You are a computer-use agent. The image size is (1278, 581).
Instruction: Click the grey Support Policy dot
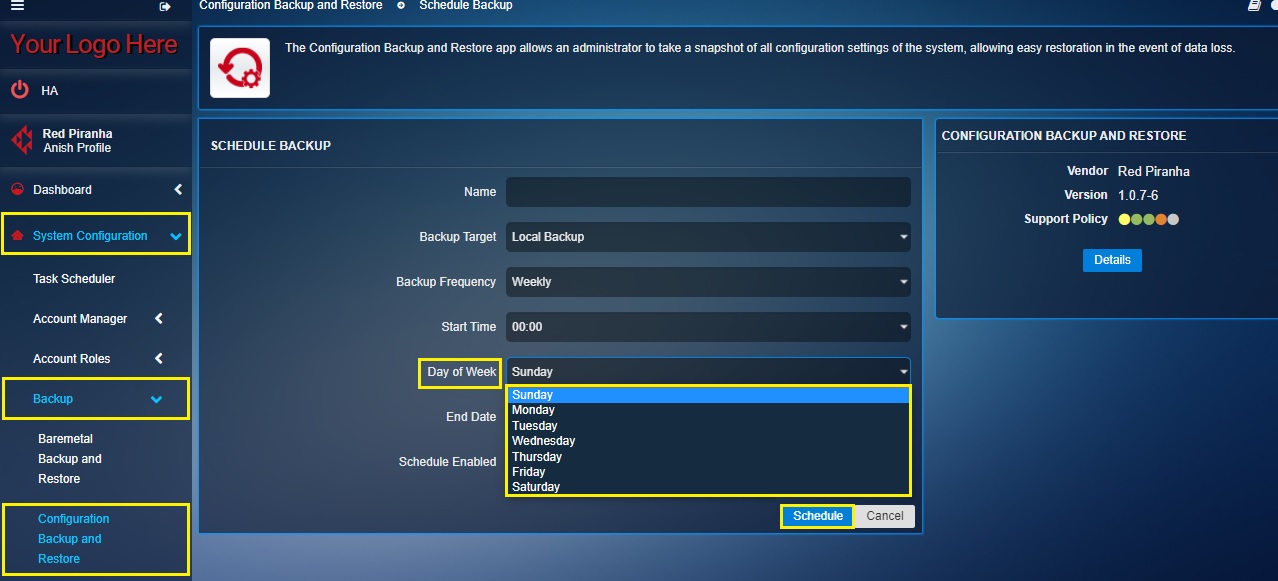[x=1173, y=219]
